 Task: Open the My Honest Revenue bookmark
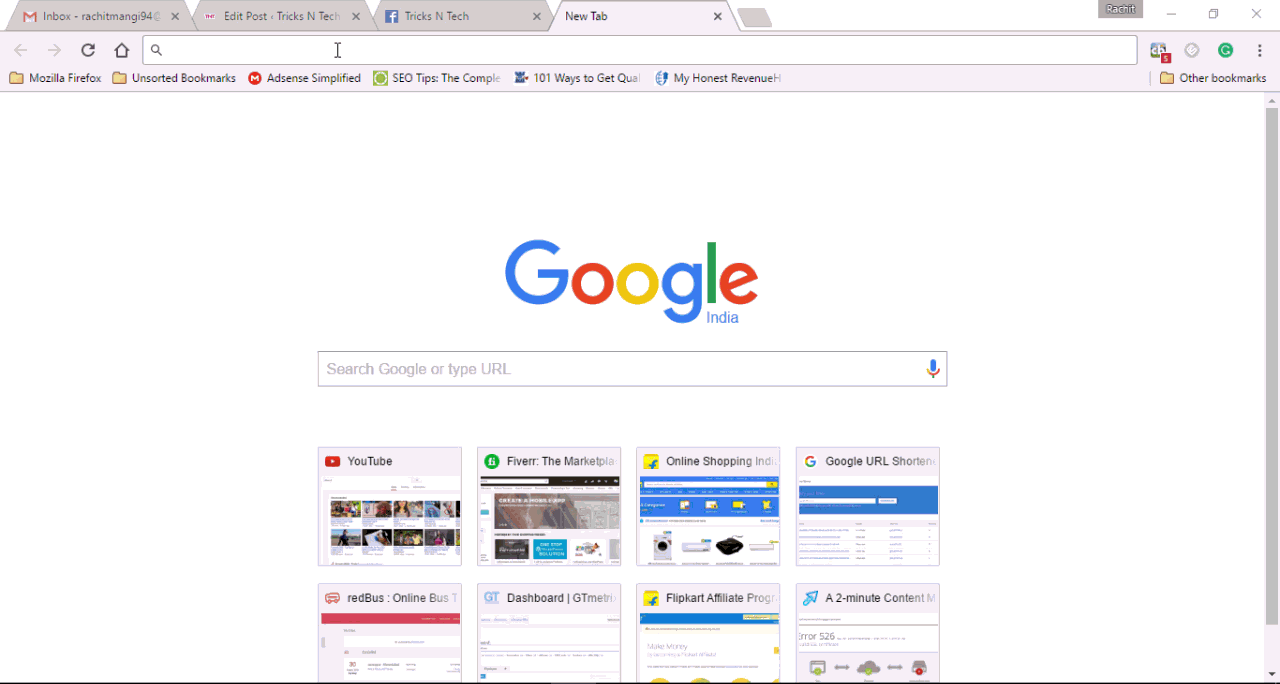pos(717,78)
